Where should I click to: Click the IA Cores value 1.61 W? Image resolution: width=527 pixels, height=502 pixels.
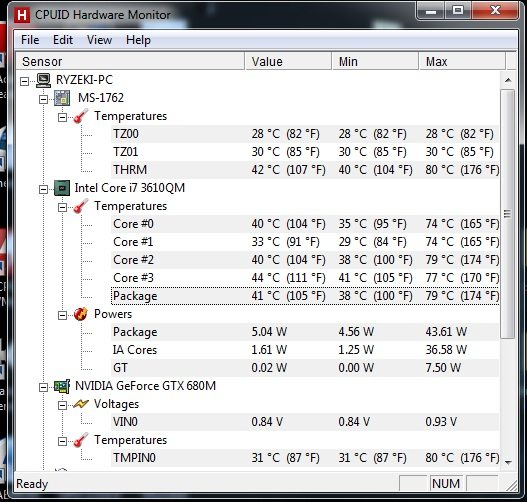pos(269,350)
